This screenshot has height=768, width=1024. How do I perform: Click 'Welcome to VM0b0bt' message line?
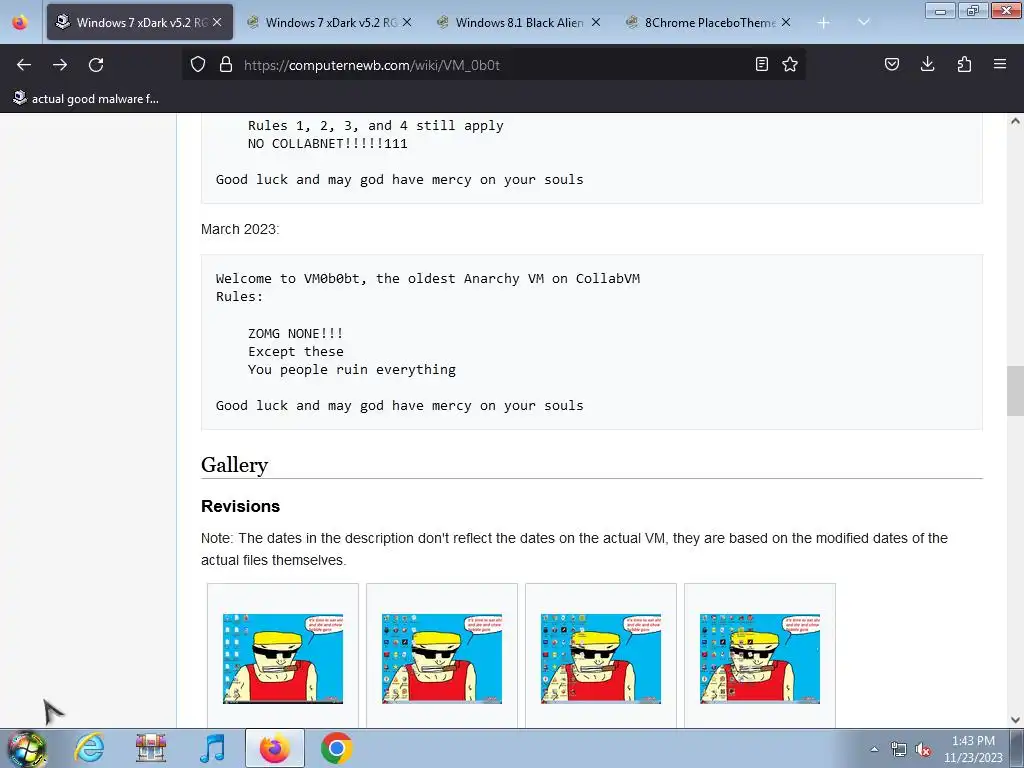[x=428, y=279]
